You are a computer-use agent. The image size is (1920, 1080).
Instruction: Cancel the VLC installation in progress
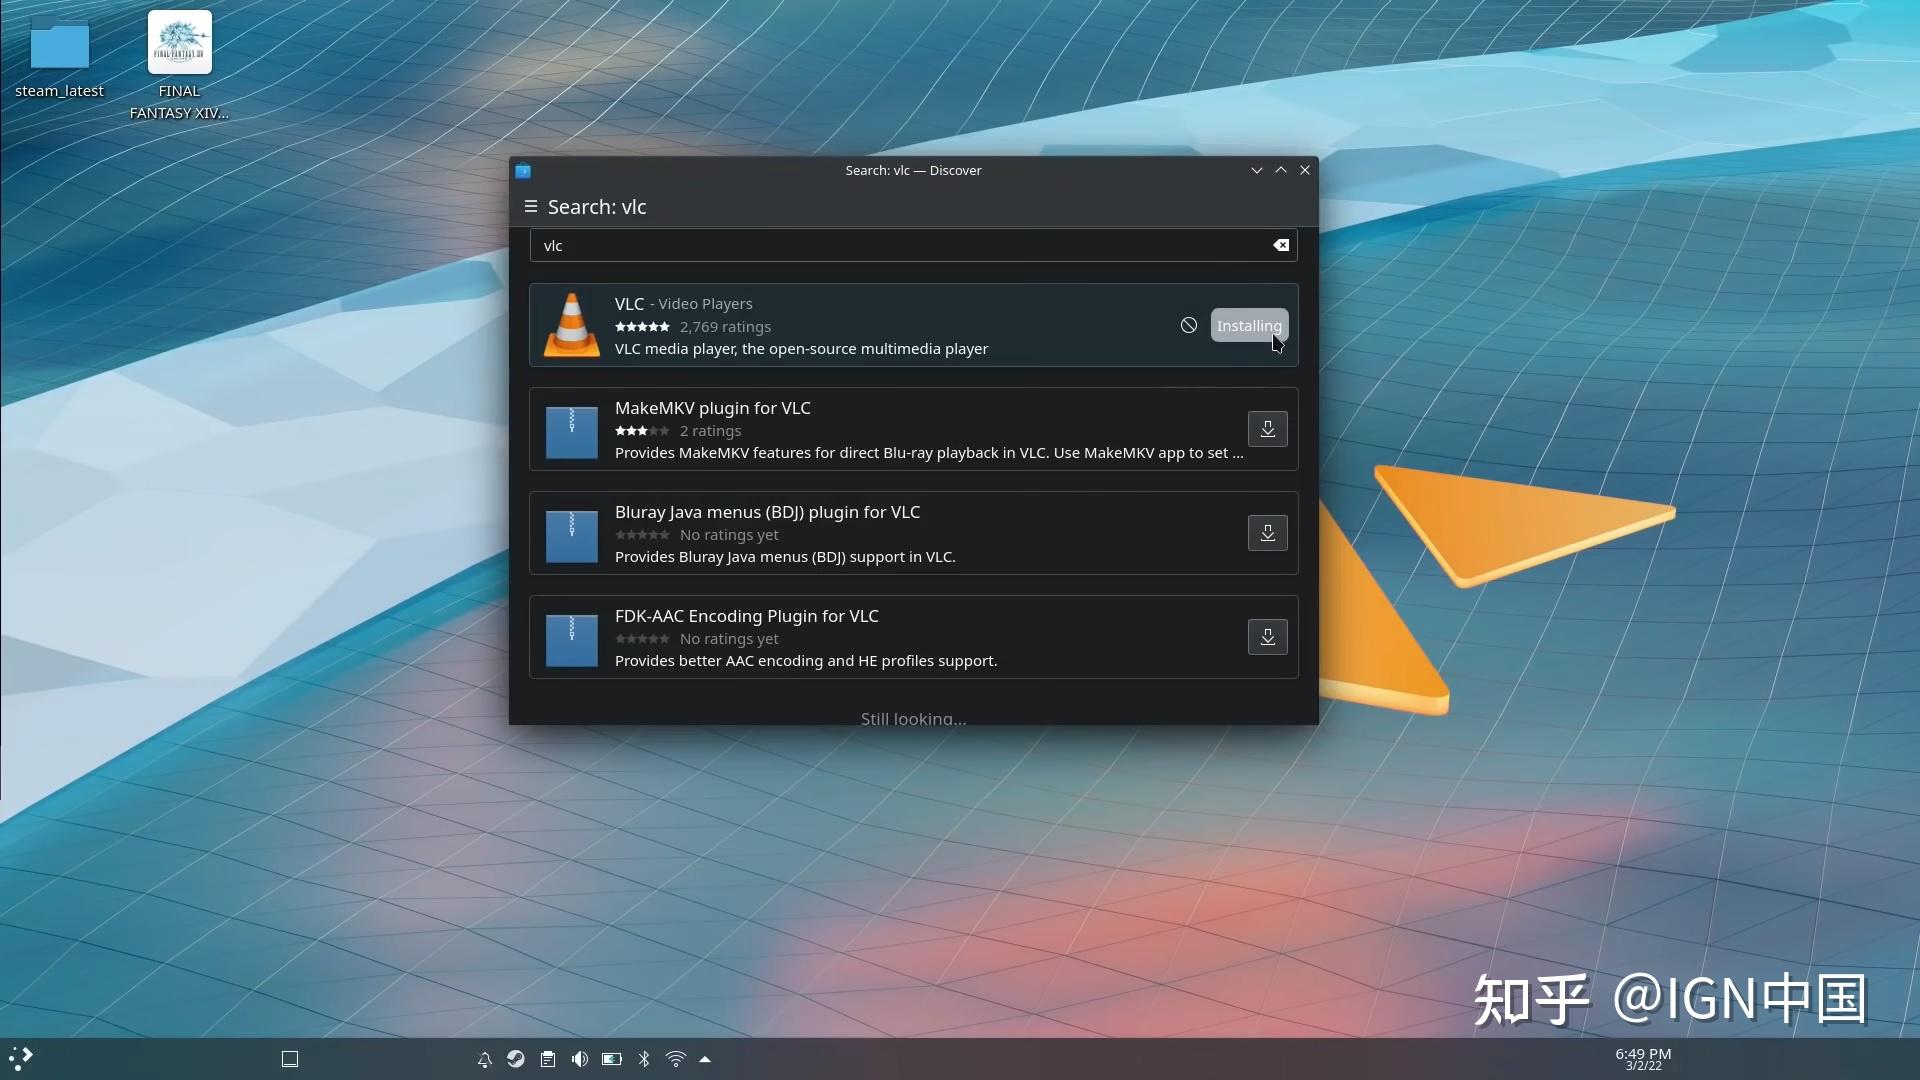(1189, 326)
